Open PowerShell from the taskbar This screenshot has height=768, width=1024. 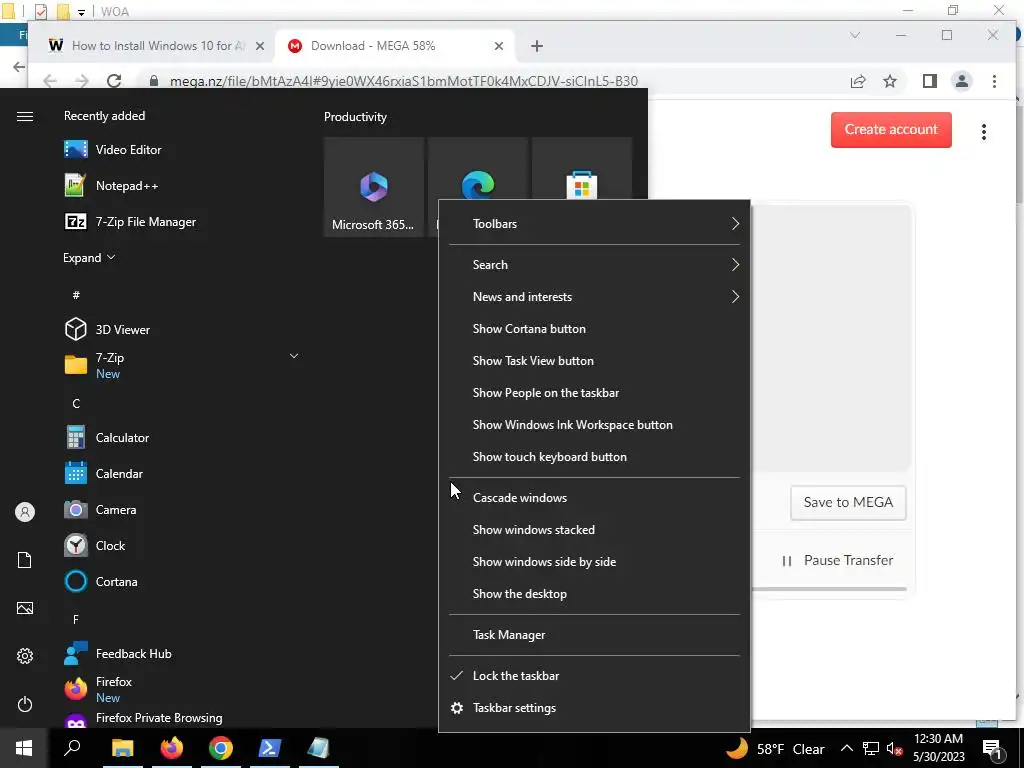[270, 748]
